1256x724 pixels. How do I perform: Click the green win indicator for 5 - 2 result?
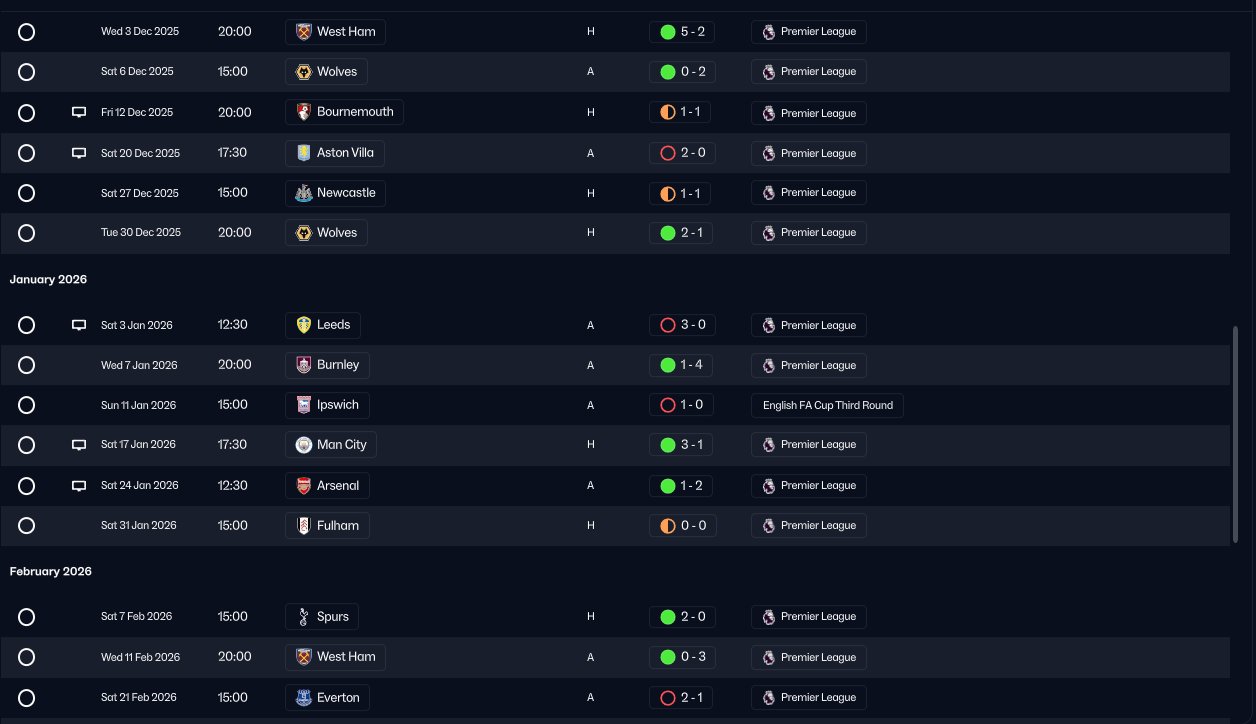point(667,32)
